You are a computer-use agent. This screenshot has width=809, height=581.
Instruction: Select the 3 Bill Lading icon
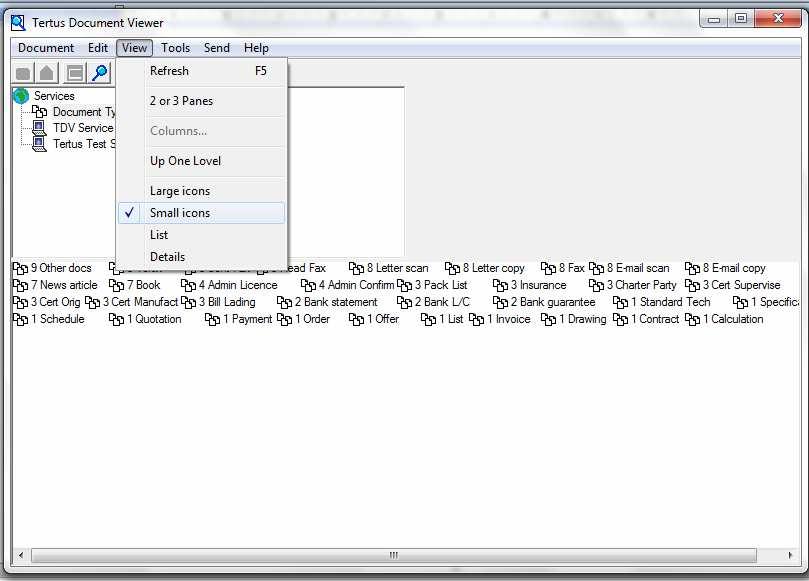coord(188,302)
